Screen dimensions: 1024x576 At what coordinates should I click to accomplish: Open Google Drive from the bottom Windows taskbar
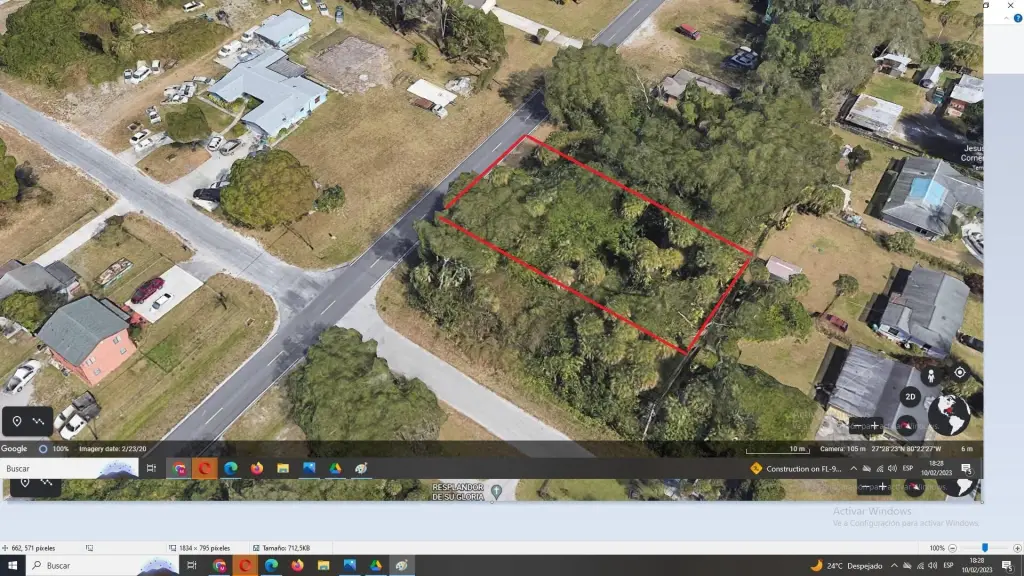point(375,566)
